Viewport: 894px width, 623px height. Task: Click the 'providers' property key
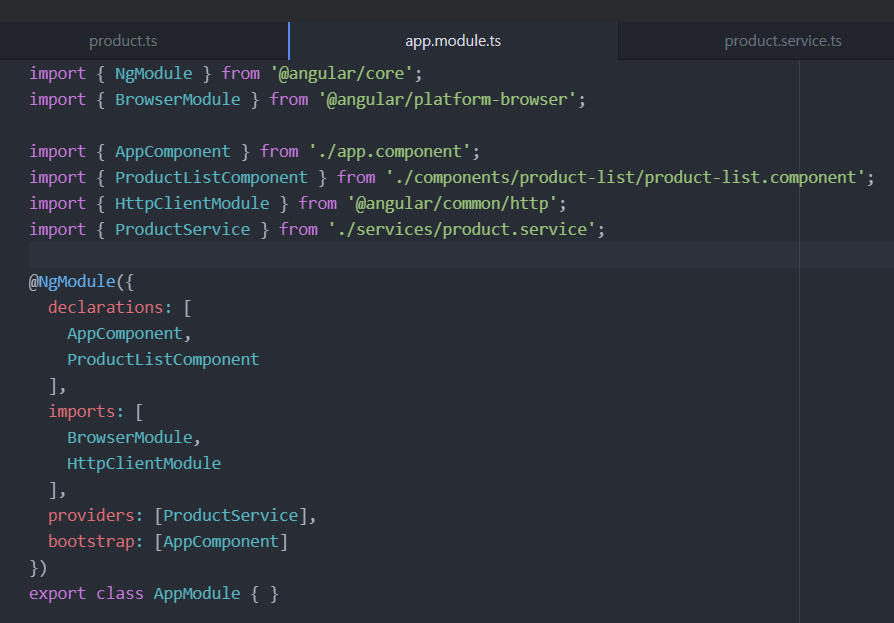pyautogui.click(x=91, y=516)
